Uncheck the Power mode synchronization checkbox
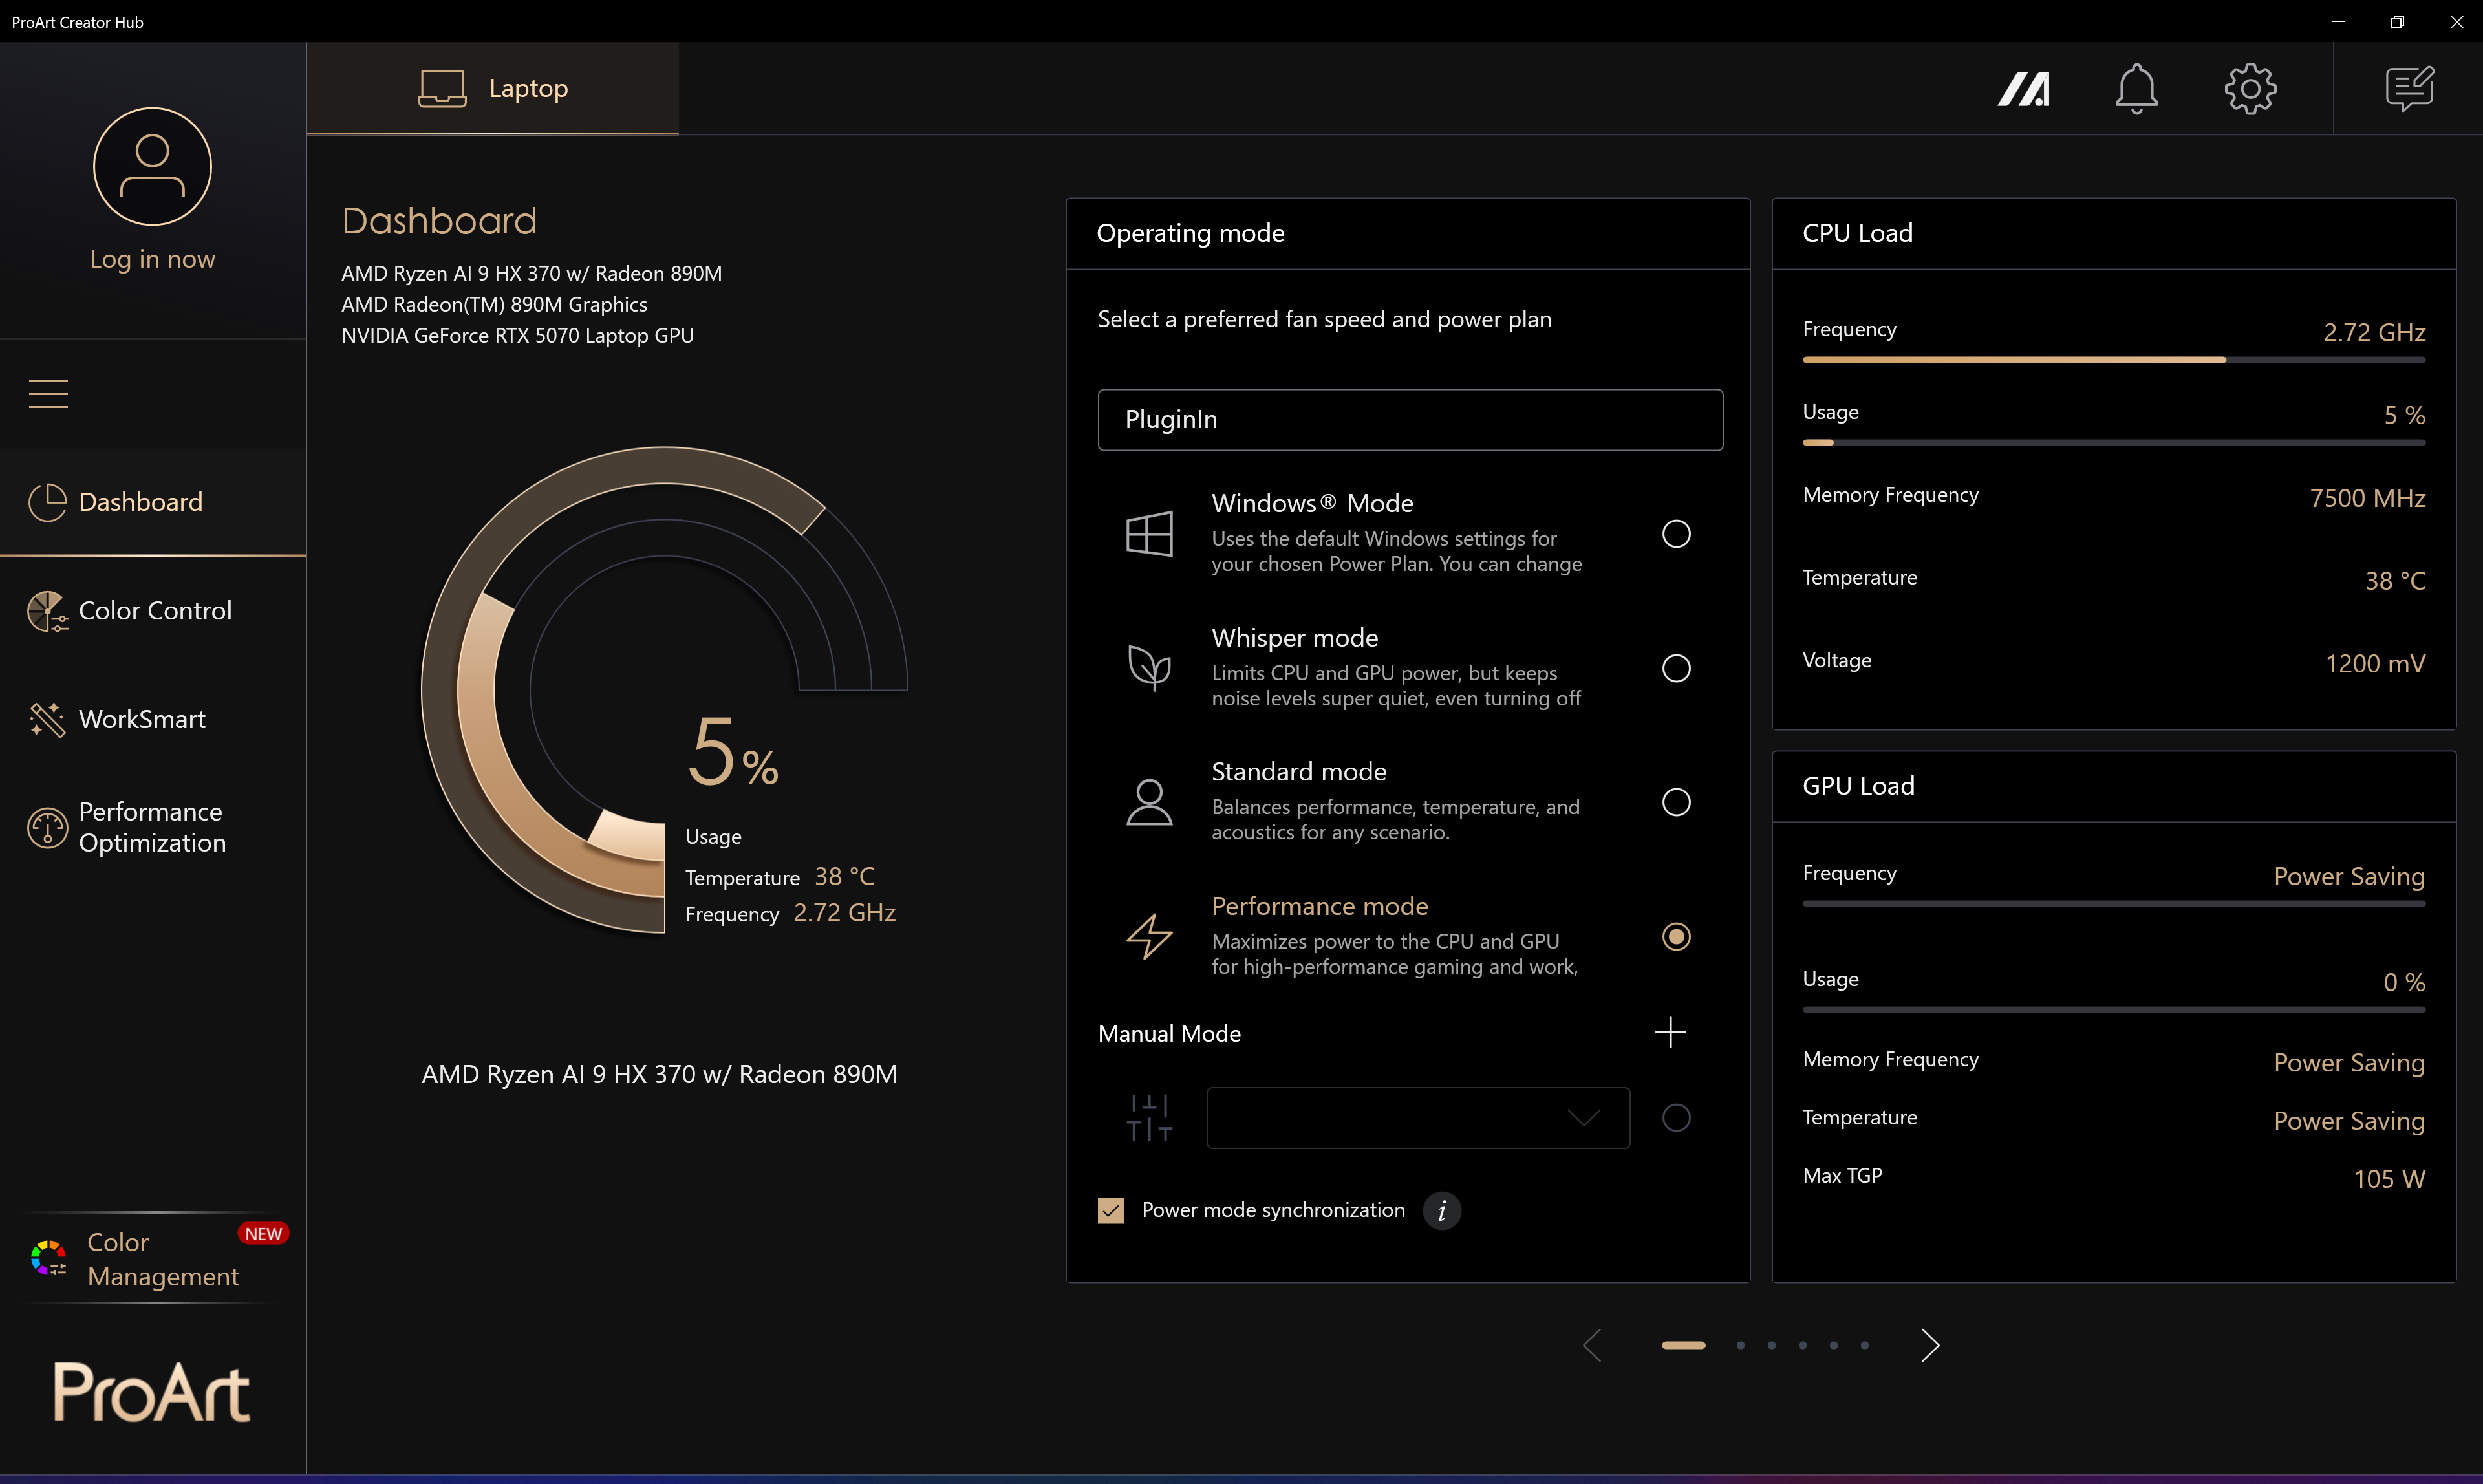The height and width of the screenshot is (1484, 2483). click(x=1111, y=1211)
